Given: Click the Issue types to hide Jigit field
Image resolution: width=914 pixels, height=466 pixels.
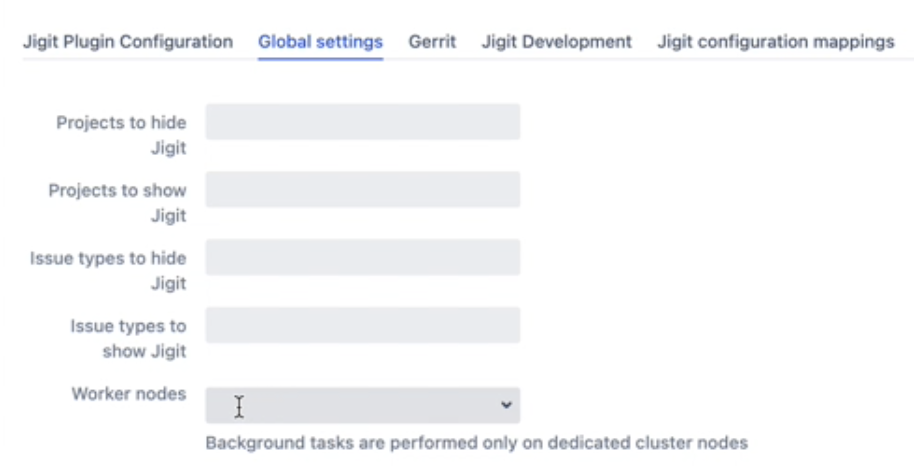Looking at the screenshot, I should coord(362,257).
